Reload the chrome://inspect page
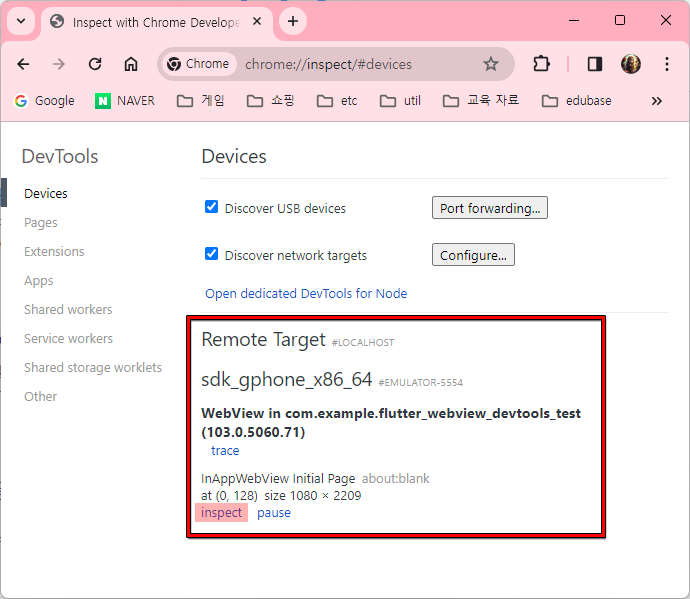This screenshot has width=690, height=599. (95, 64)
